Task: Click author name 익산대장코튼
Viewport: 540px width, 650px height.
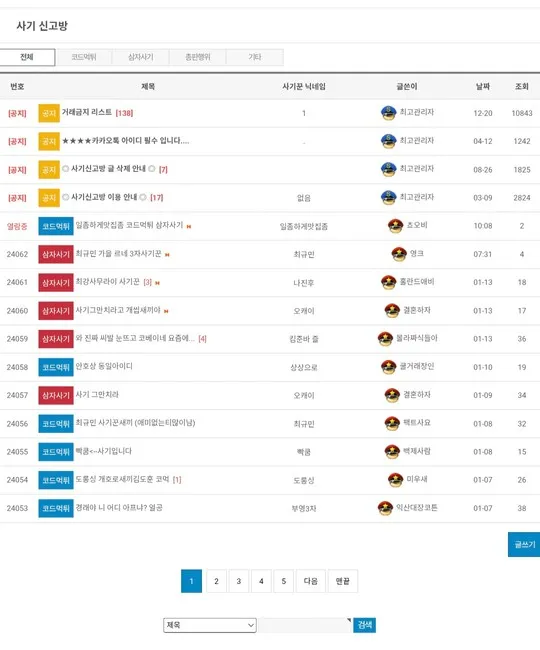Action: [x=417, y=507]
